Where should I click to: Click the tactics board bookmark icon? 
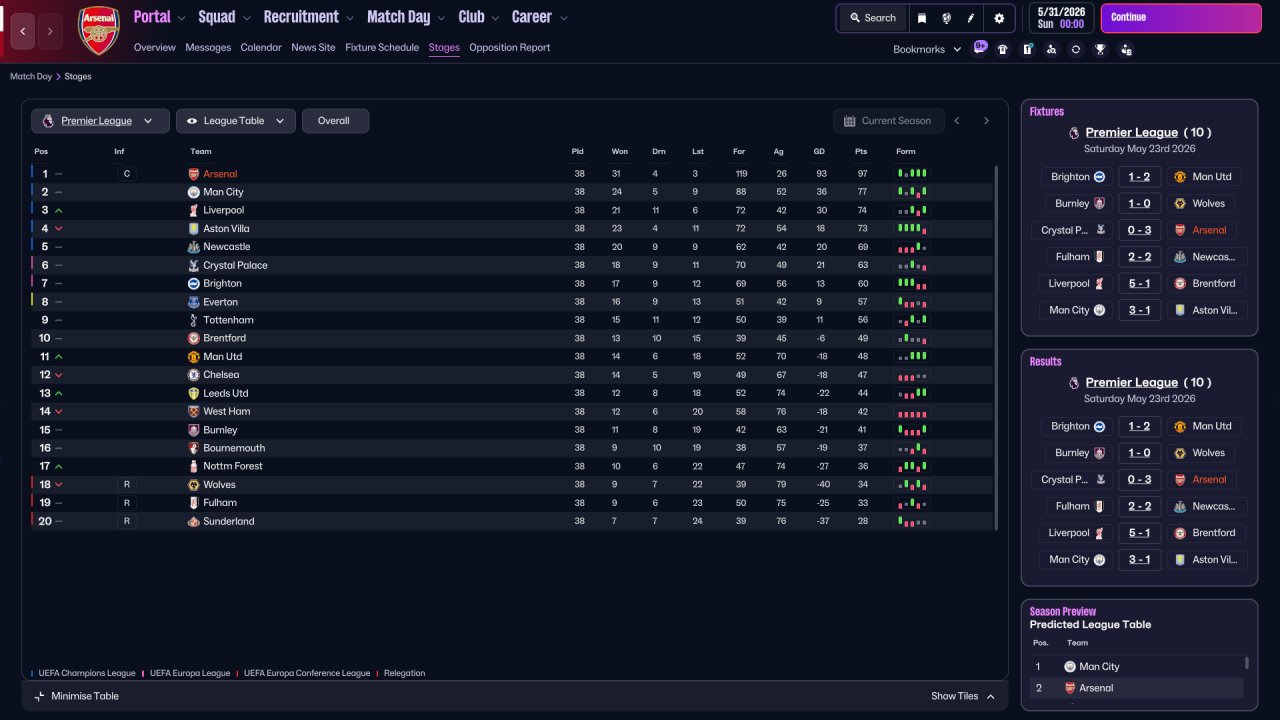point(1027,49)
